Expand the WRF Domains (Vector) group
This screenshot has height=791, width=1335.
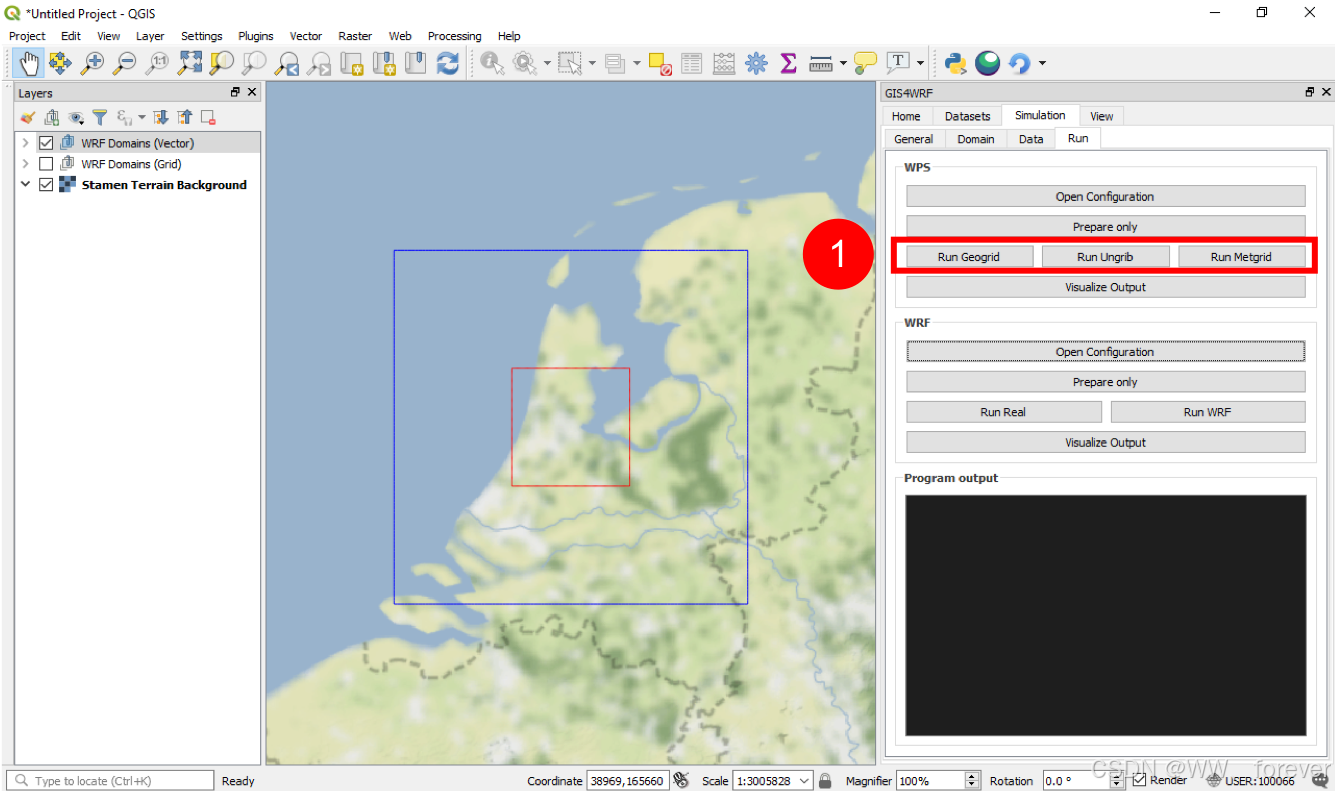point(26,143)
